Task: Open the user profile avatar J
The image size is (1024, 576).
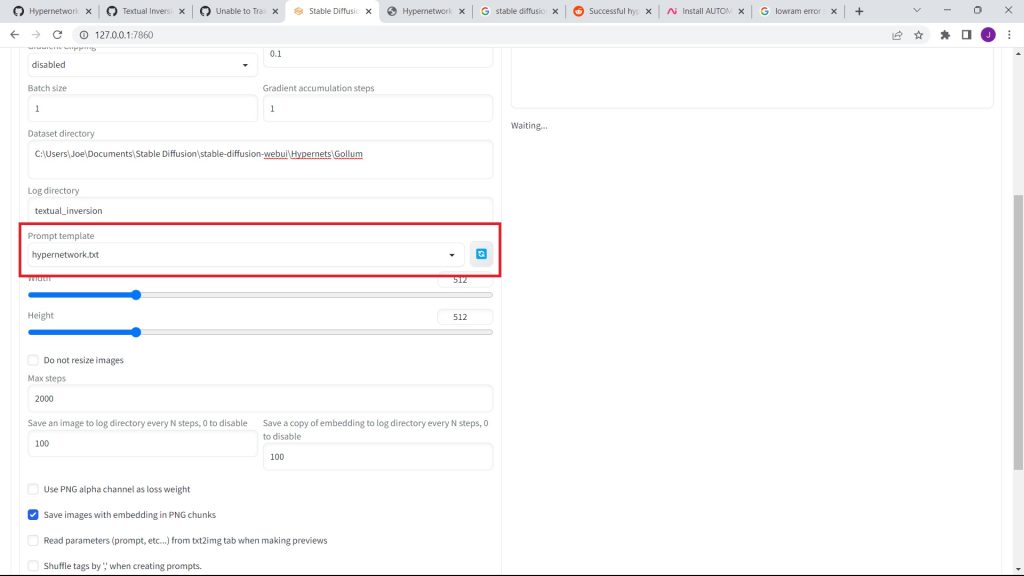Action: [x=988, y=35]
